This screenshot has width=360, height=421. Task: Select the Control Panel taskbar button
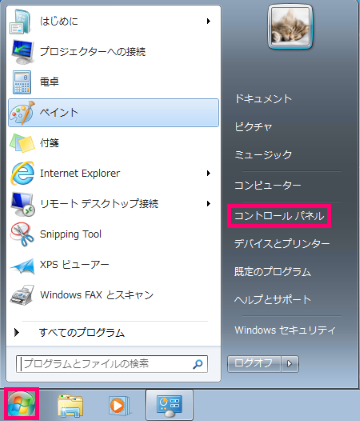coord(169,405)
